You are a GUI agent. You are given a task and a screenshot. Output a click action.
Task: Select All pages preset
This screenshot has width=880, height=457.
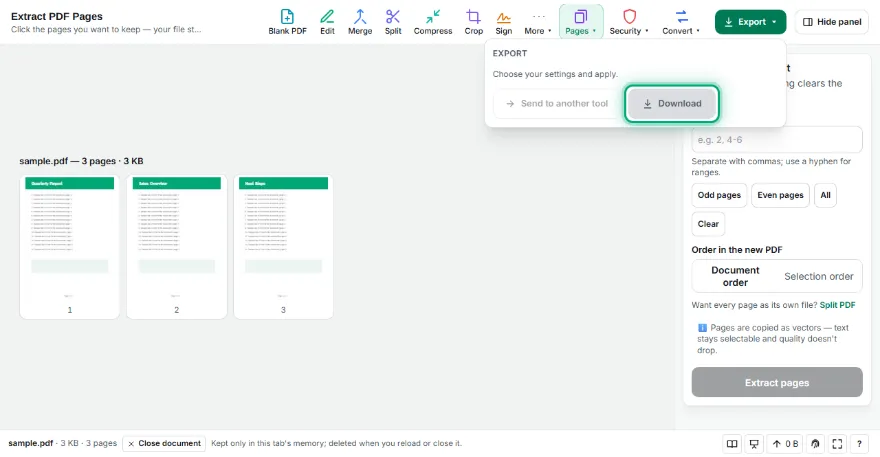(825, 195)
